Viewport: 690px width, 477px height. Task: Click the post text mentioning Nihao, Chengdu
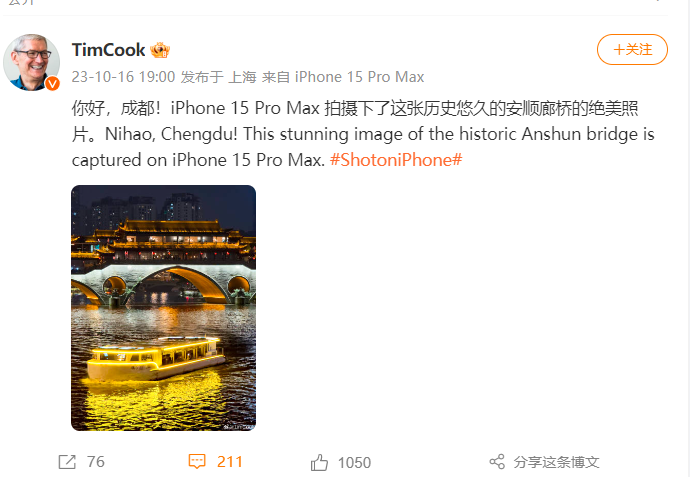click(363, 134)
